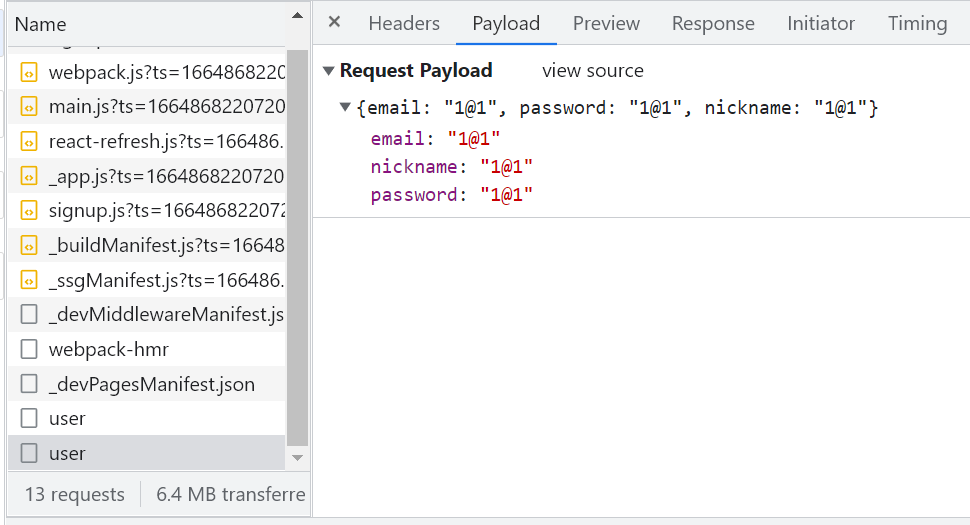
Task: Click the _buildManifest.js script file icon
Action: [30, 245]
